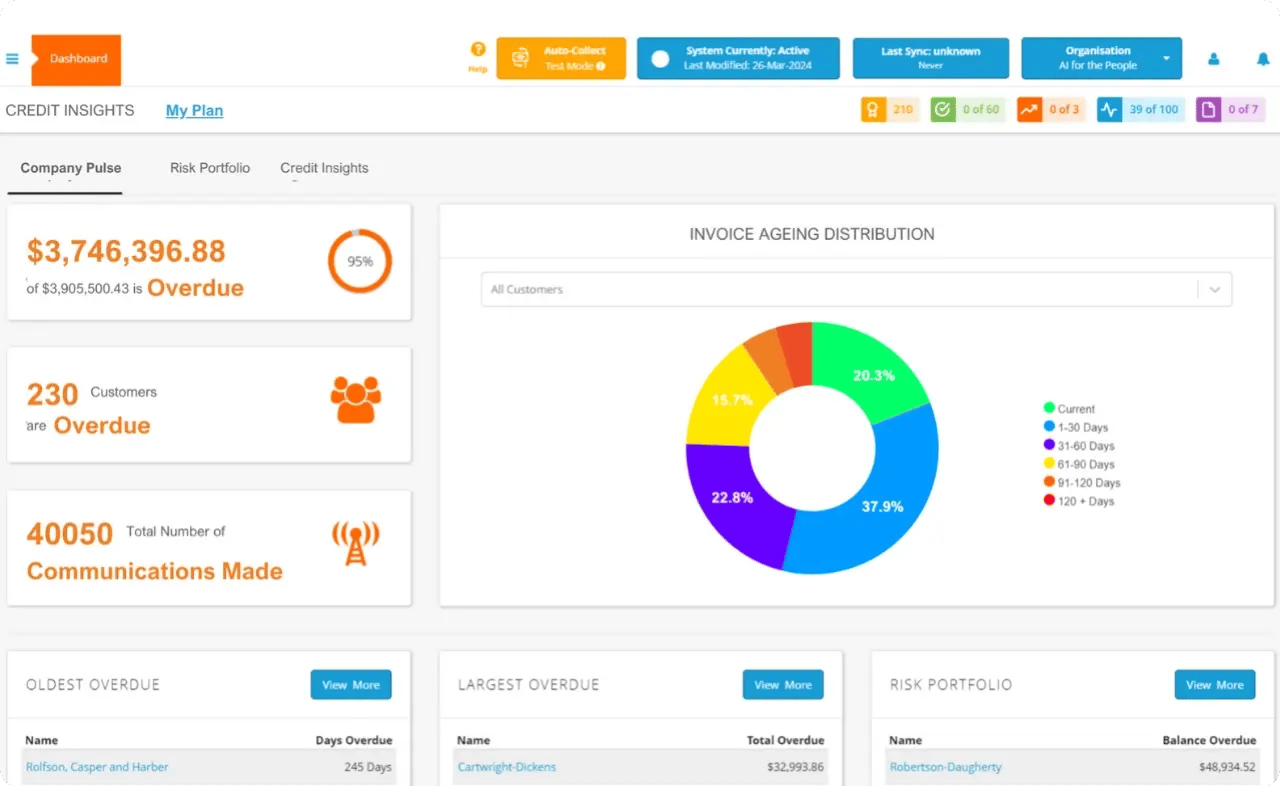Click the Last Sync unknown button

coord(931,58)
